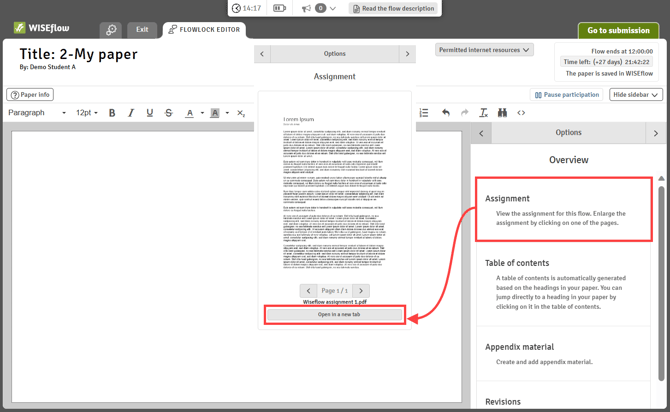Screen dimensions: 670x412
Task: Toggle subscript formatting
Action: [241, 113]
